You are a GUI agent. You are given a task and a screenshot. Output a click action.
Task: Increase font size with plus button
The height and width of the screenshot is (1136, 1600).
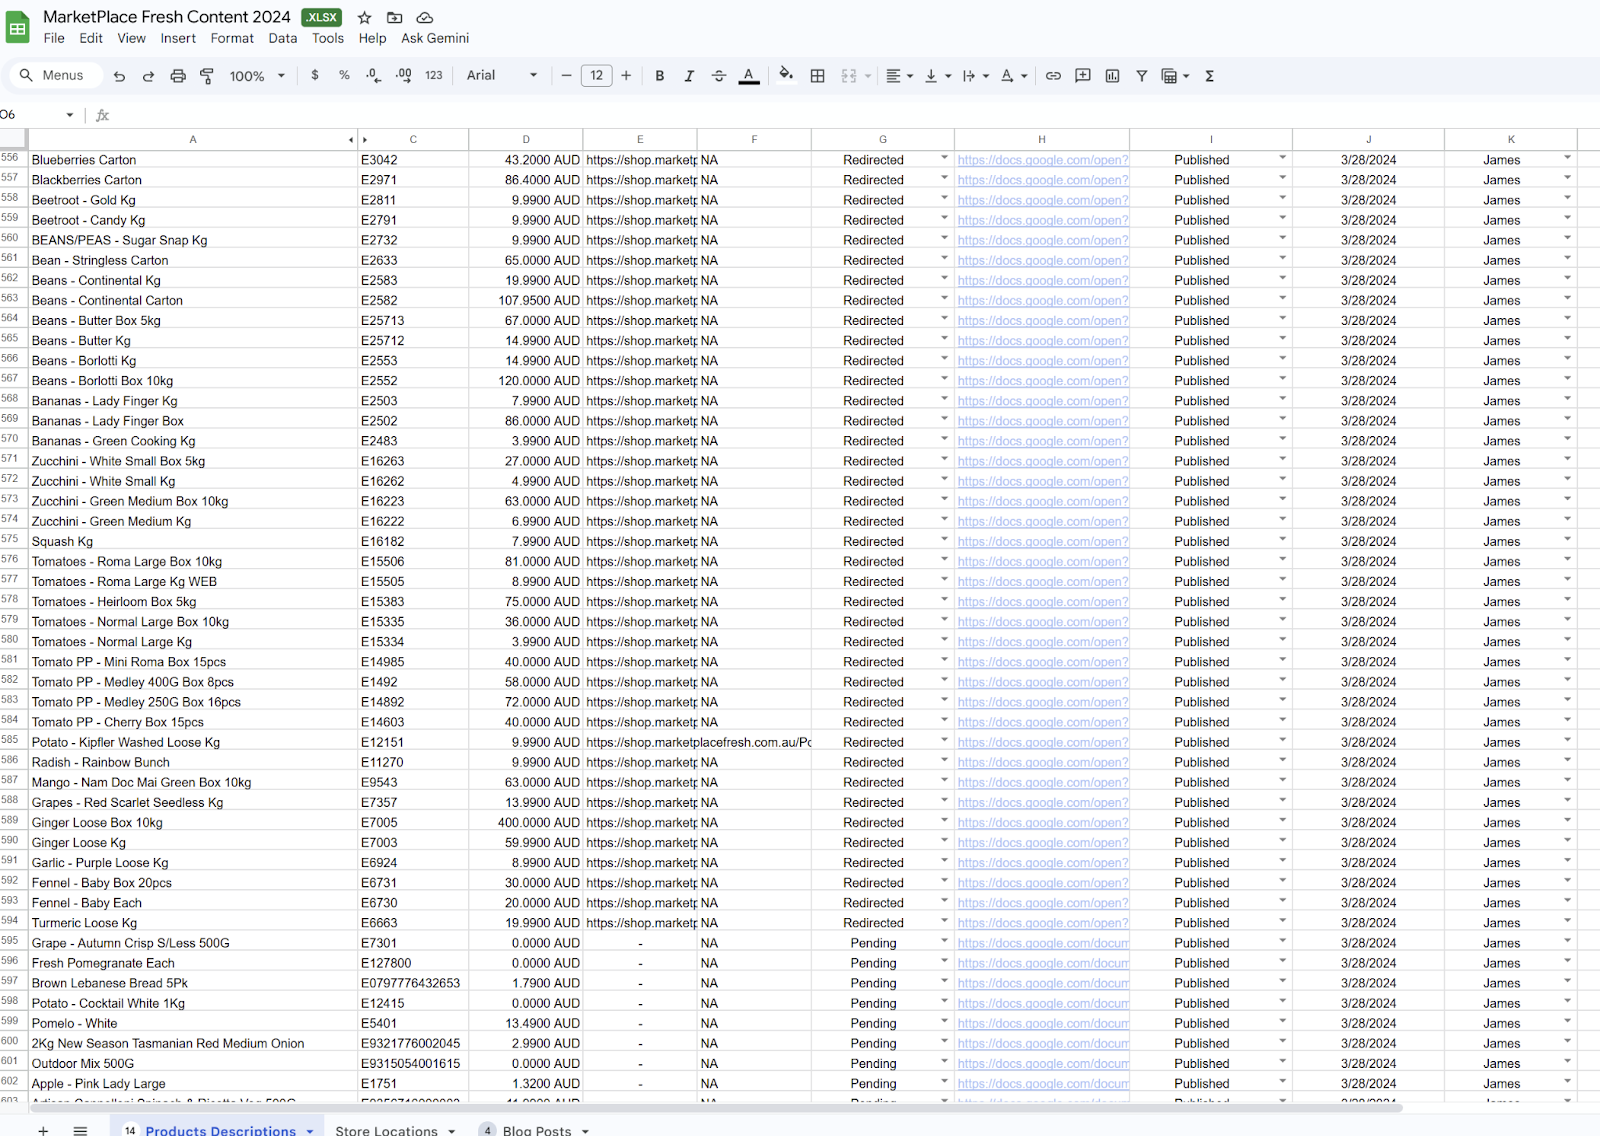pos(626,75)
